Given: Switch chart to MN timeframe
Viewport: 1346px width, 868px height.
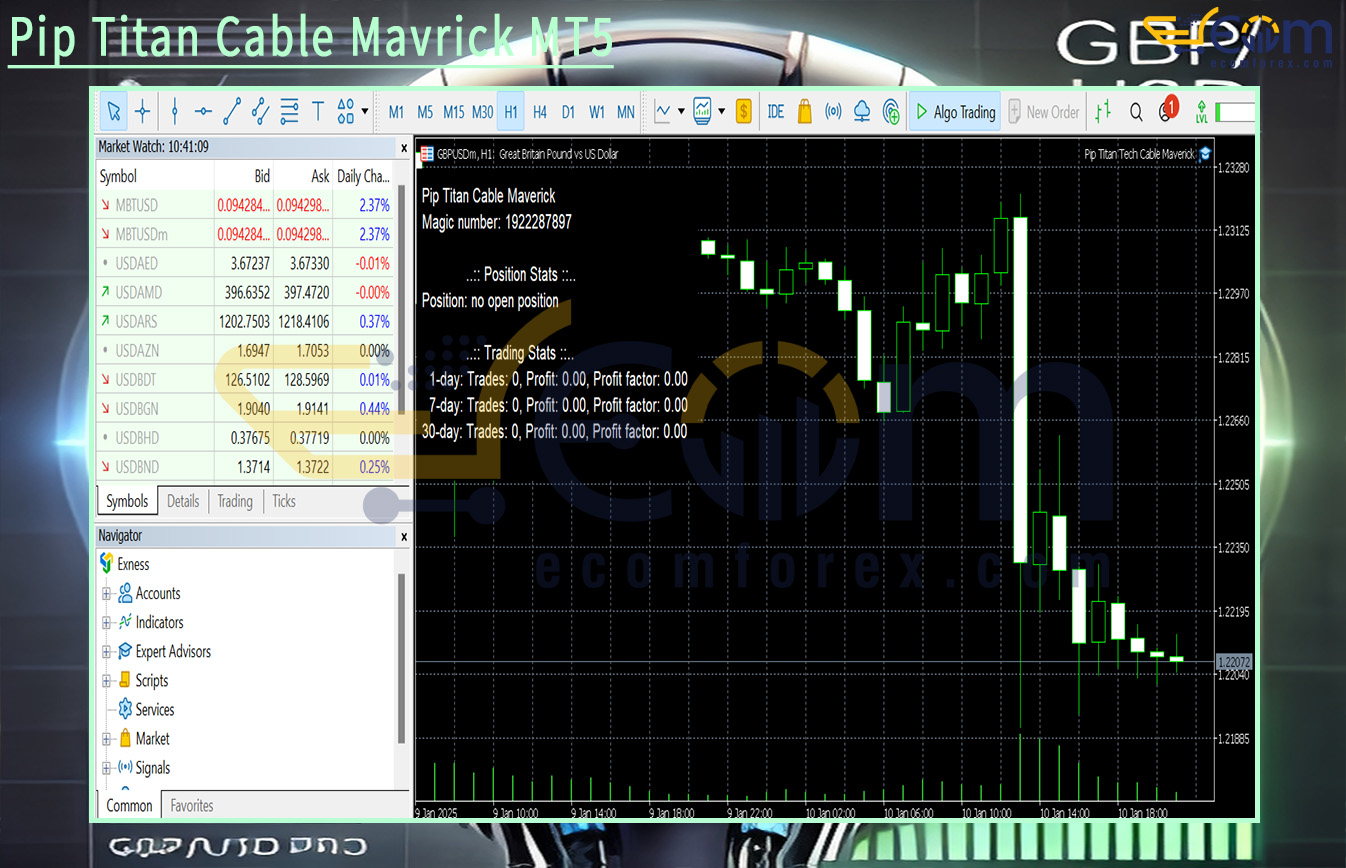Looking at the screenshot, I should (x=625, y=112).
